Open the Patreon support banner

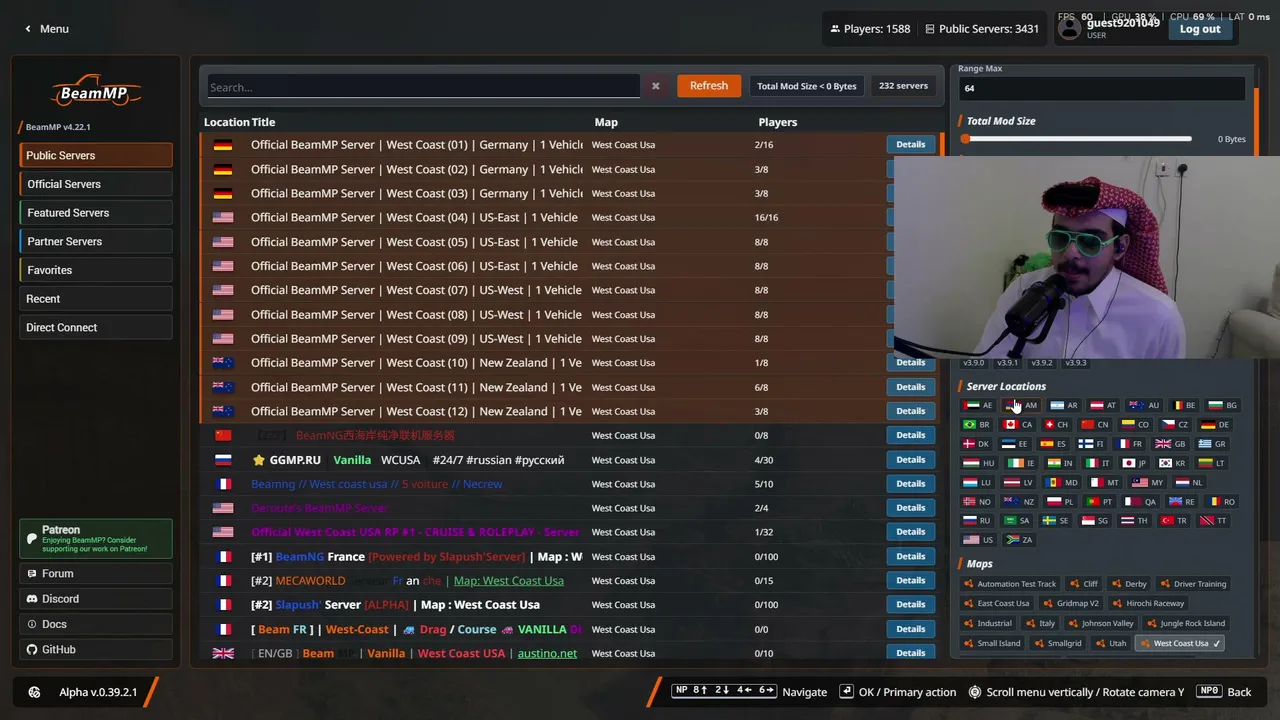coord(96,539)
